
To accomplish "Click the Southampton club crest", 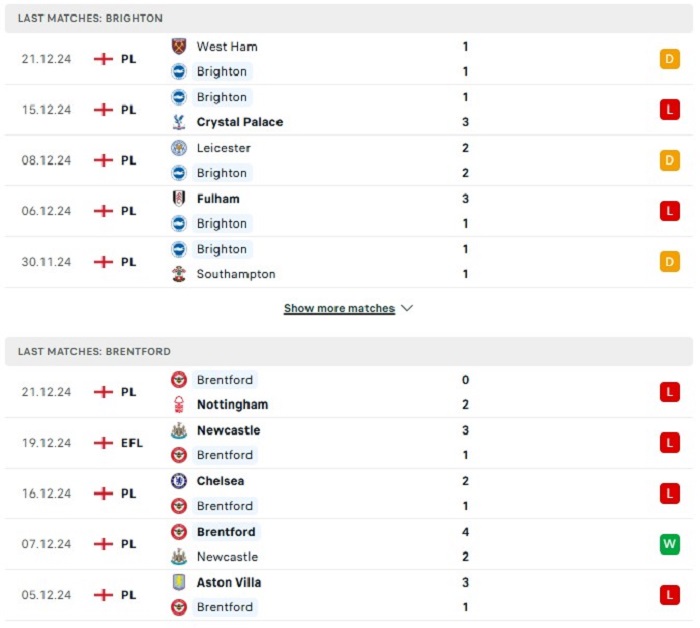I will point(179,274).
